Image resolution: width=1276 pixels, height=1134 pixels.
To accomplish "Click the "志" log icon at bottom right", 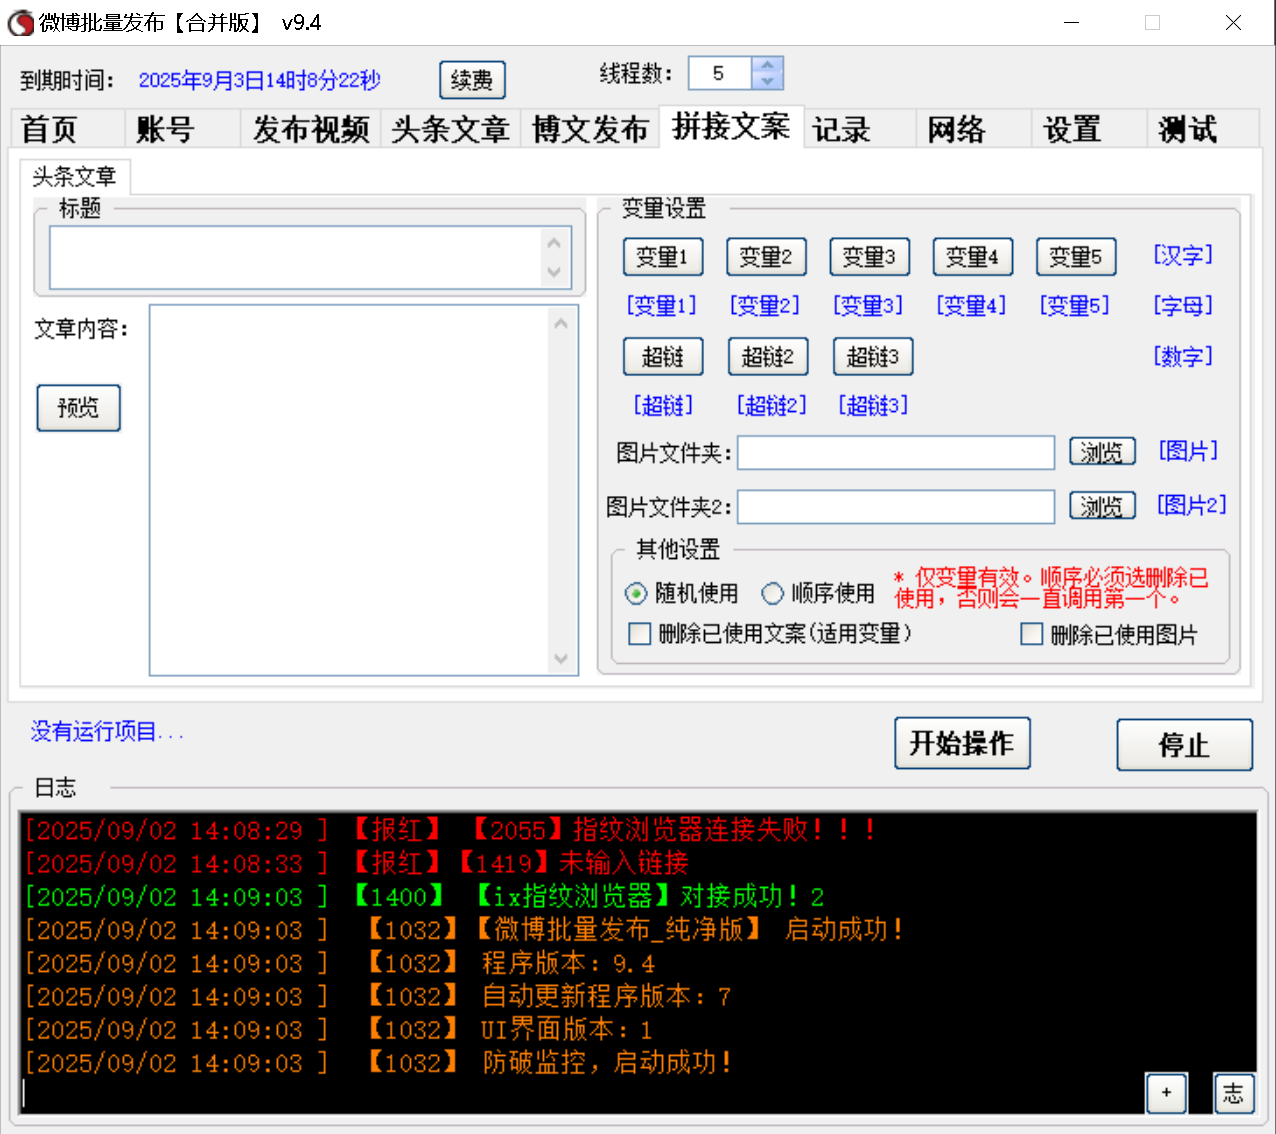I will click(x=1233, y=1093).
